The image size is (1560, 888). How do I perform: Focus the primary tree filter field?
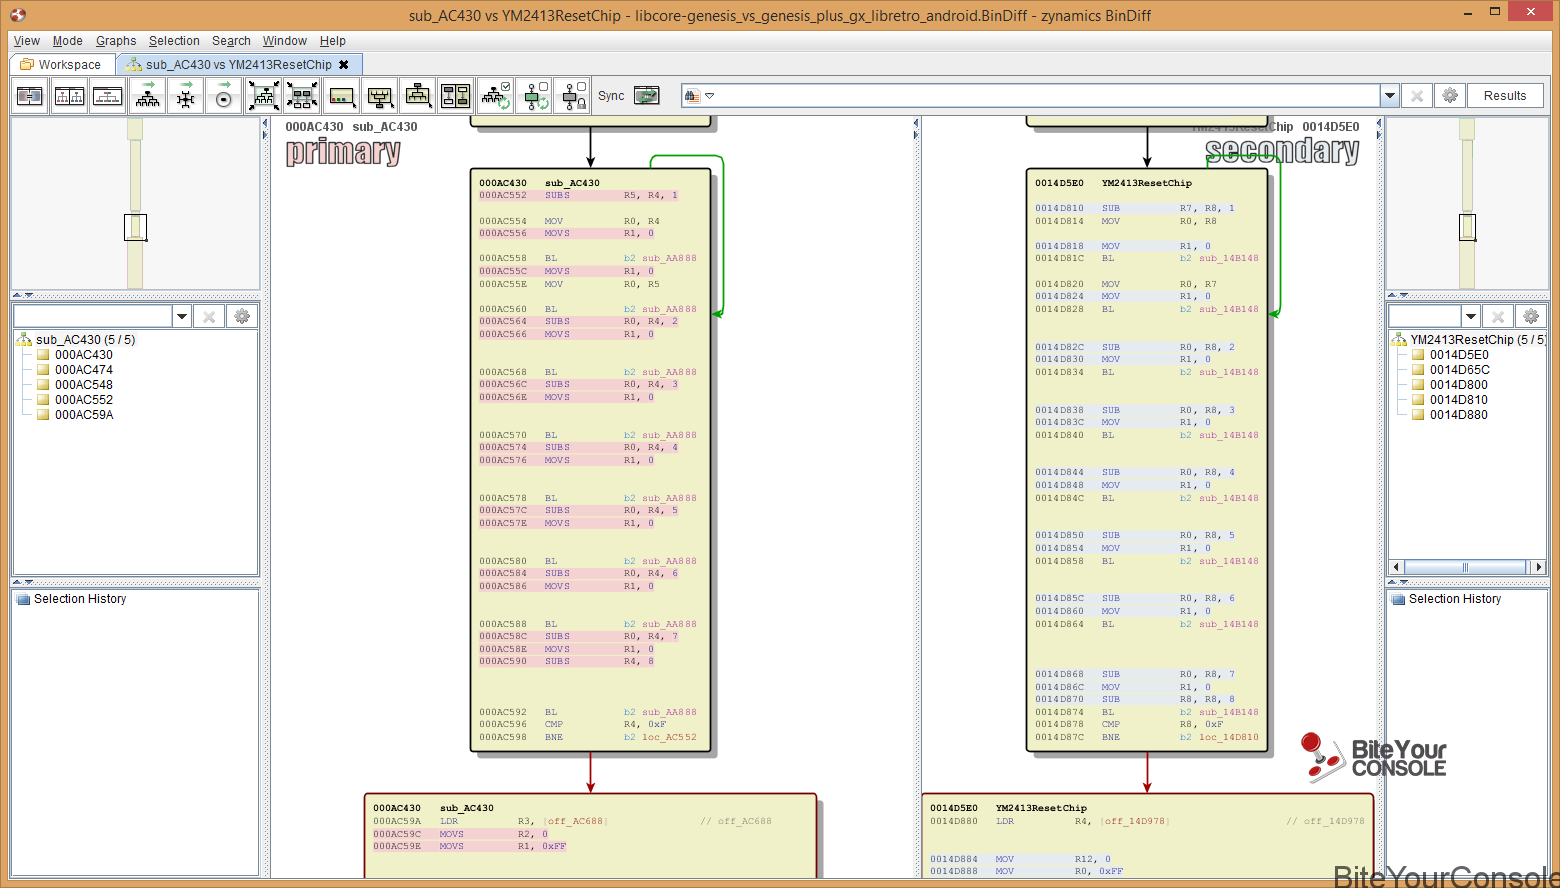coord(93,316)
